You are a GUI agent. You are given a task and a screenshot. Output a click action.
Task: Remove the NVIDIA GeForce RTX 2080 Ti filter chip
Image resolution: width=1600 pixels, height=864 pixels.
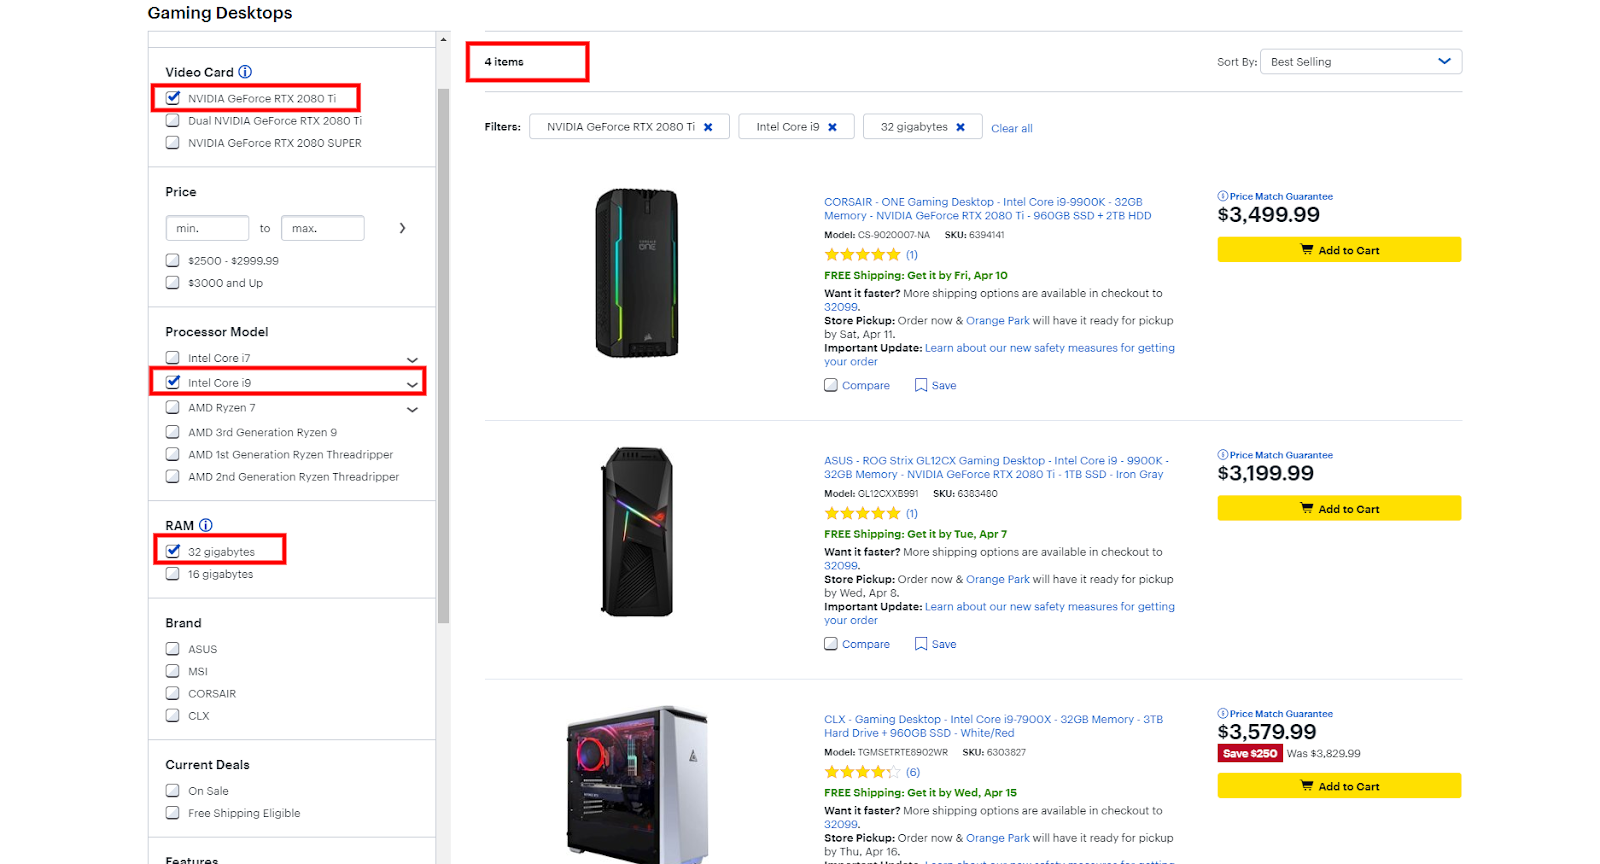coord(708,127)
